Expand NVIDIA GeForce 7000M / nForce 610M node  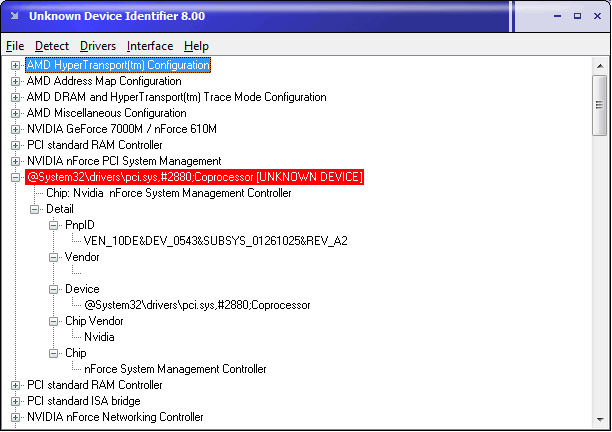click(x=15, y=129)
